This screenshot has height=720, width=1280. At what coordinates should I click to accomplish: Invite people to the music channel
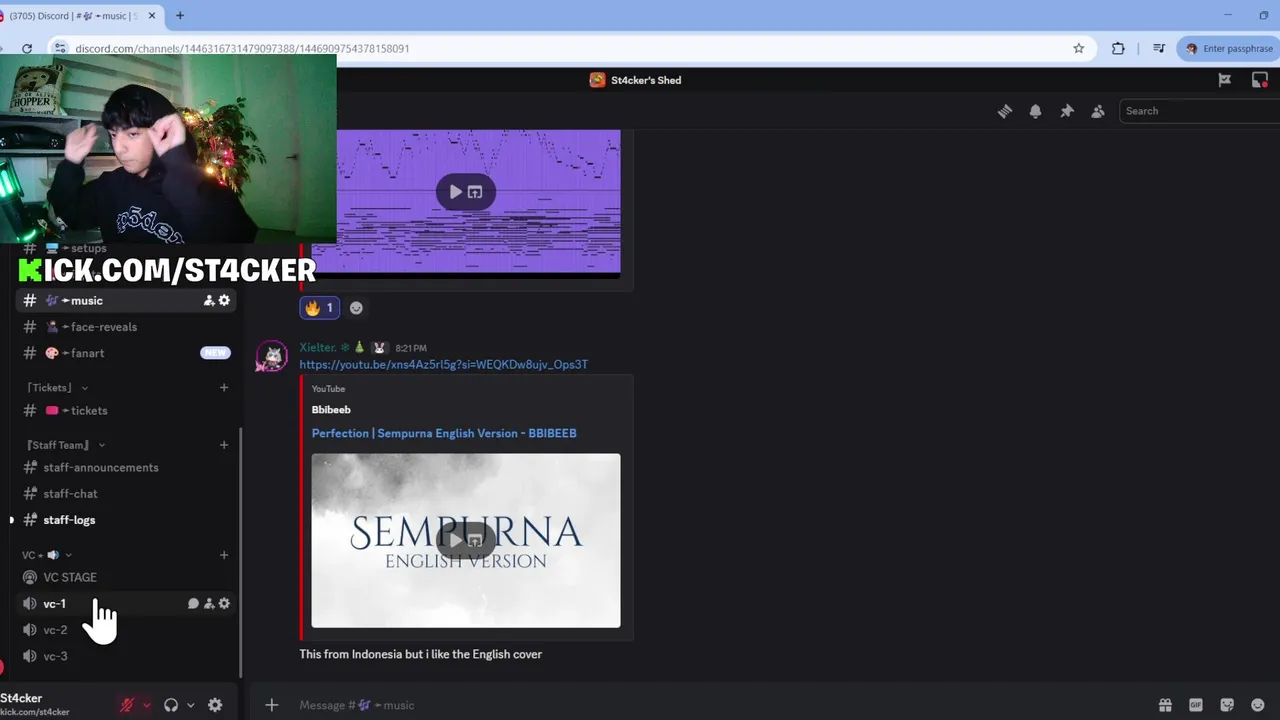(209, 300)
